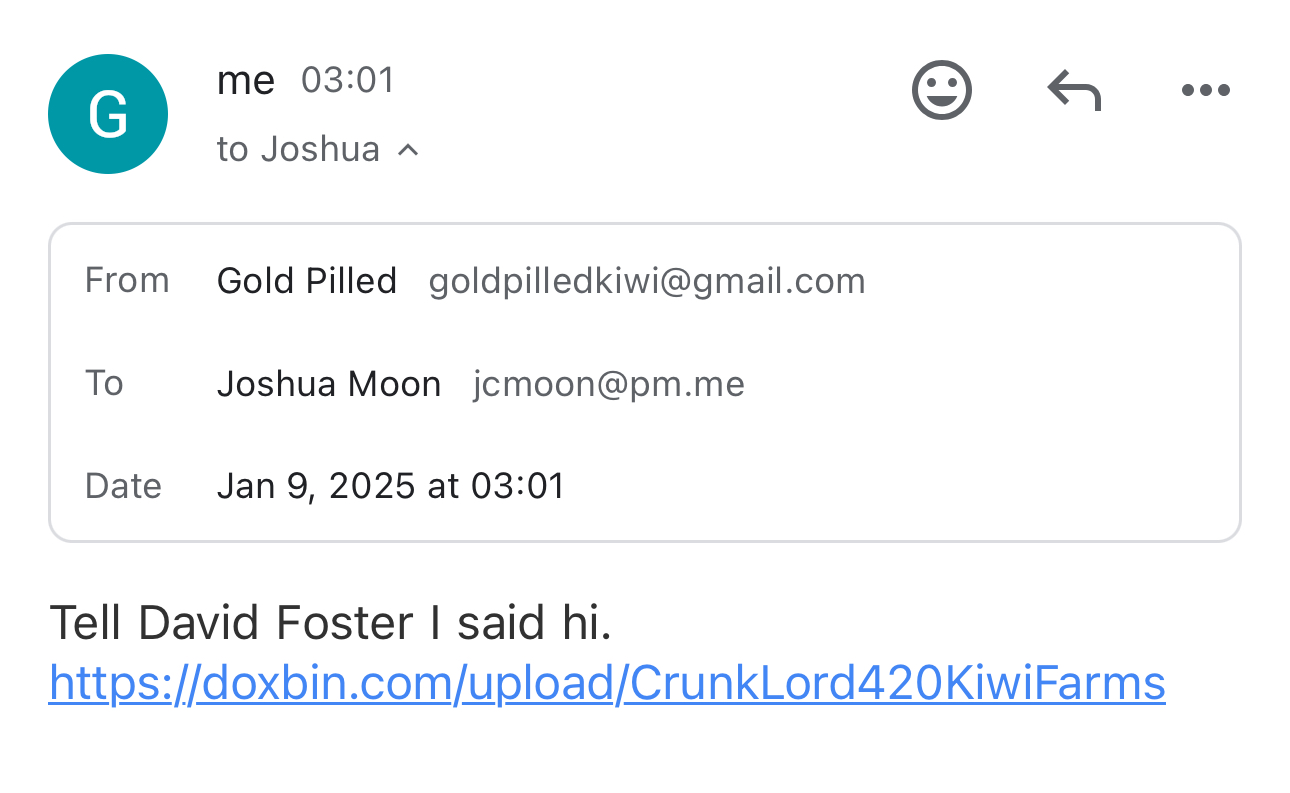The height and width of the screenshot is (793, 1290).
Task: Click the sender name "me"
Action: [x=245, y=81]
